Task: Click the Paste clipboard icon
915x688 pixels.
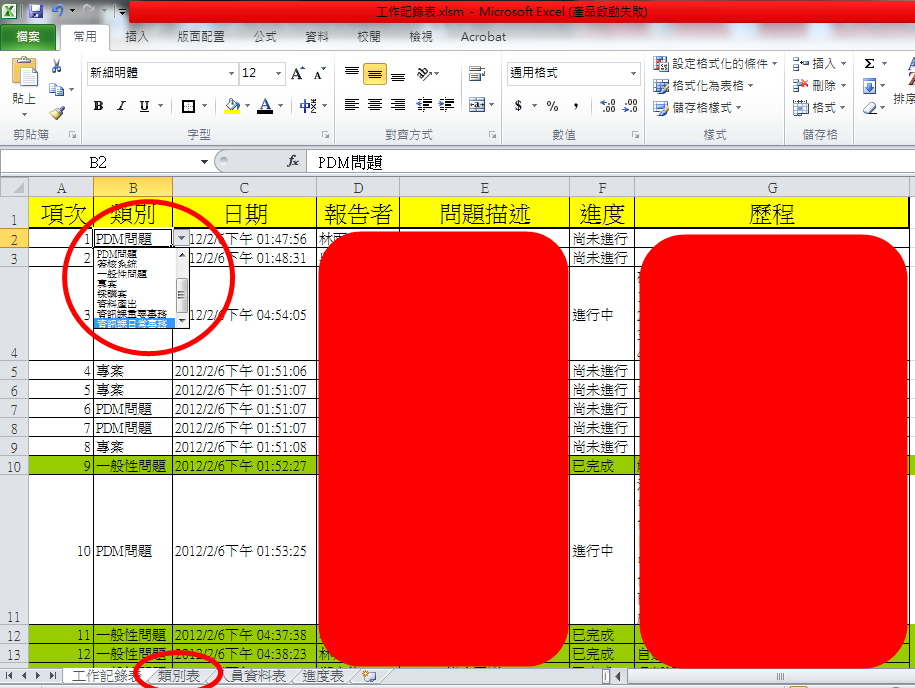Action: pos(25,72)
